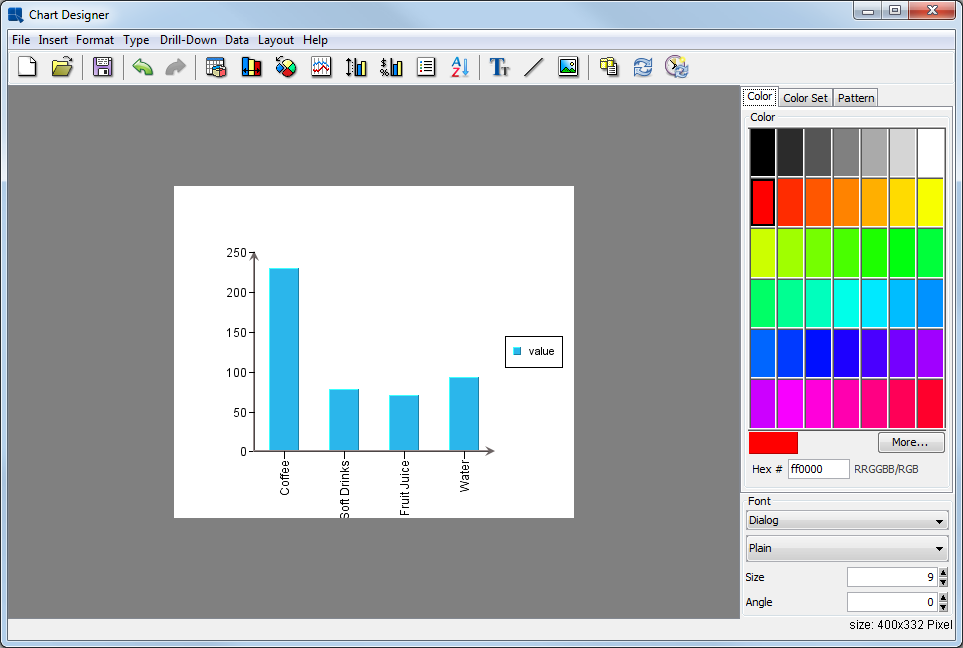
Task: Expand the Plain font style dropdown
Action: (847, 548)
